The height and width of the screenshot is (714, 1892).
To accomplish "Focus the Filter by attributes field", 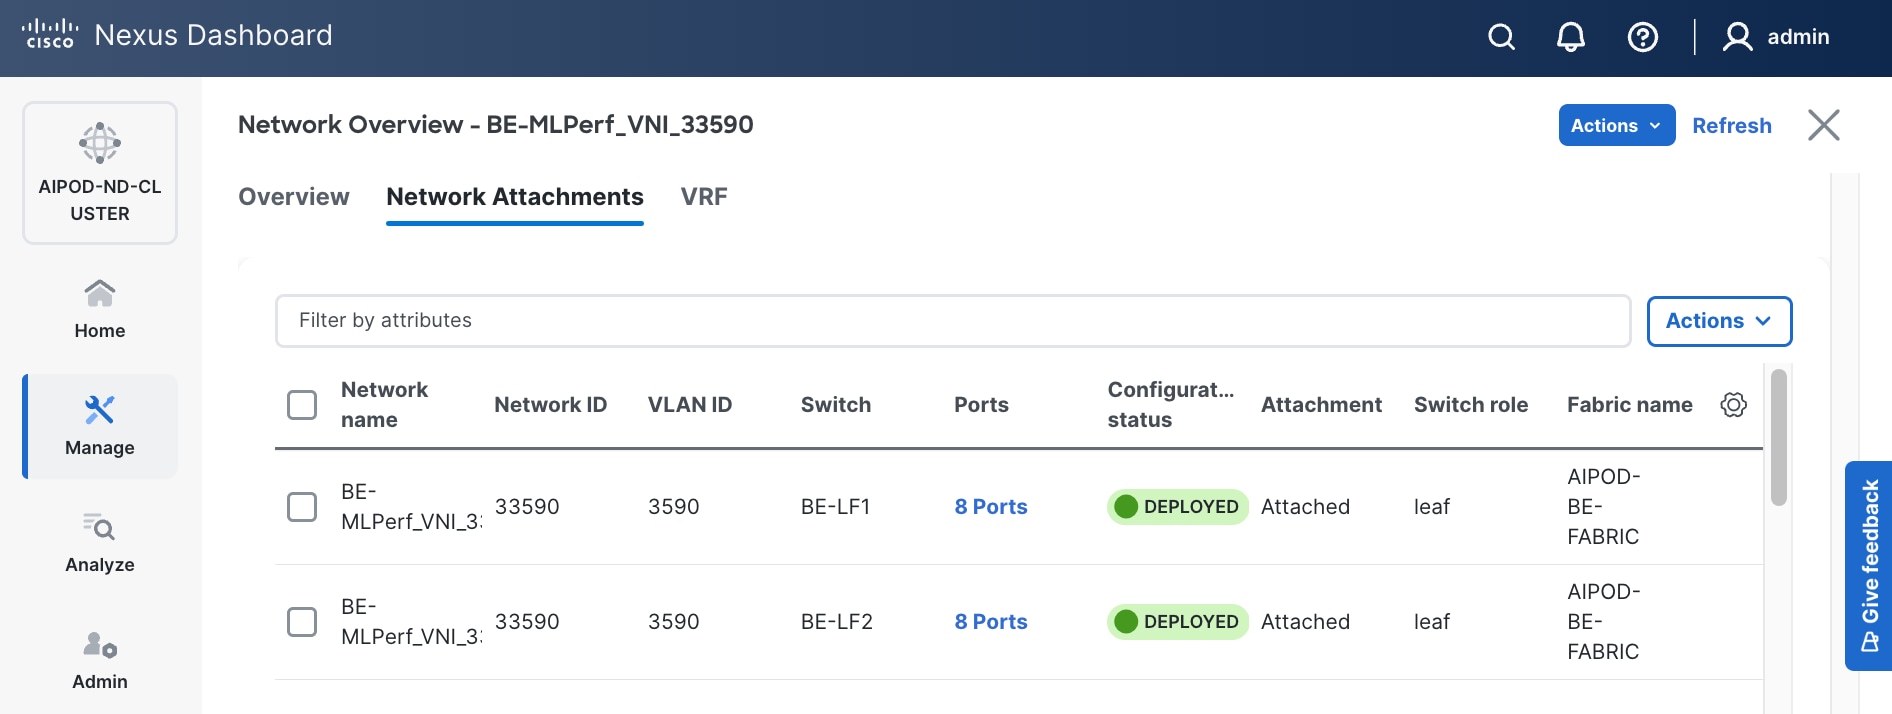I will 952,321.
